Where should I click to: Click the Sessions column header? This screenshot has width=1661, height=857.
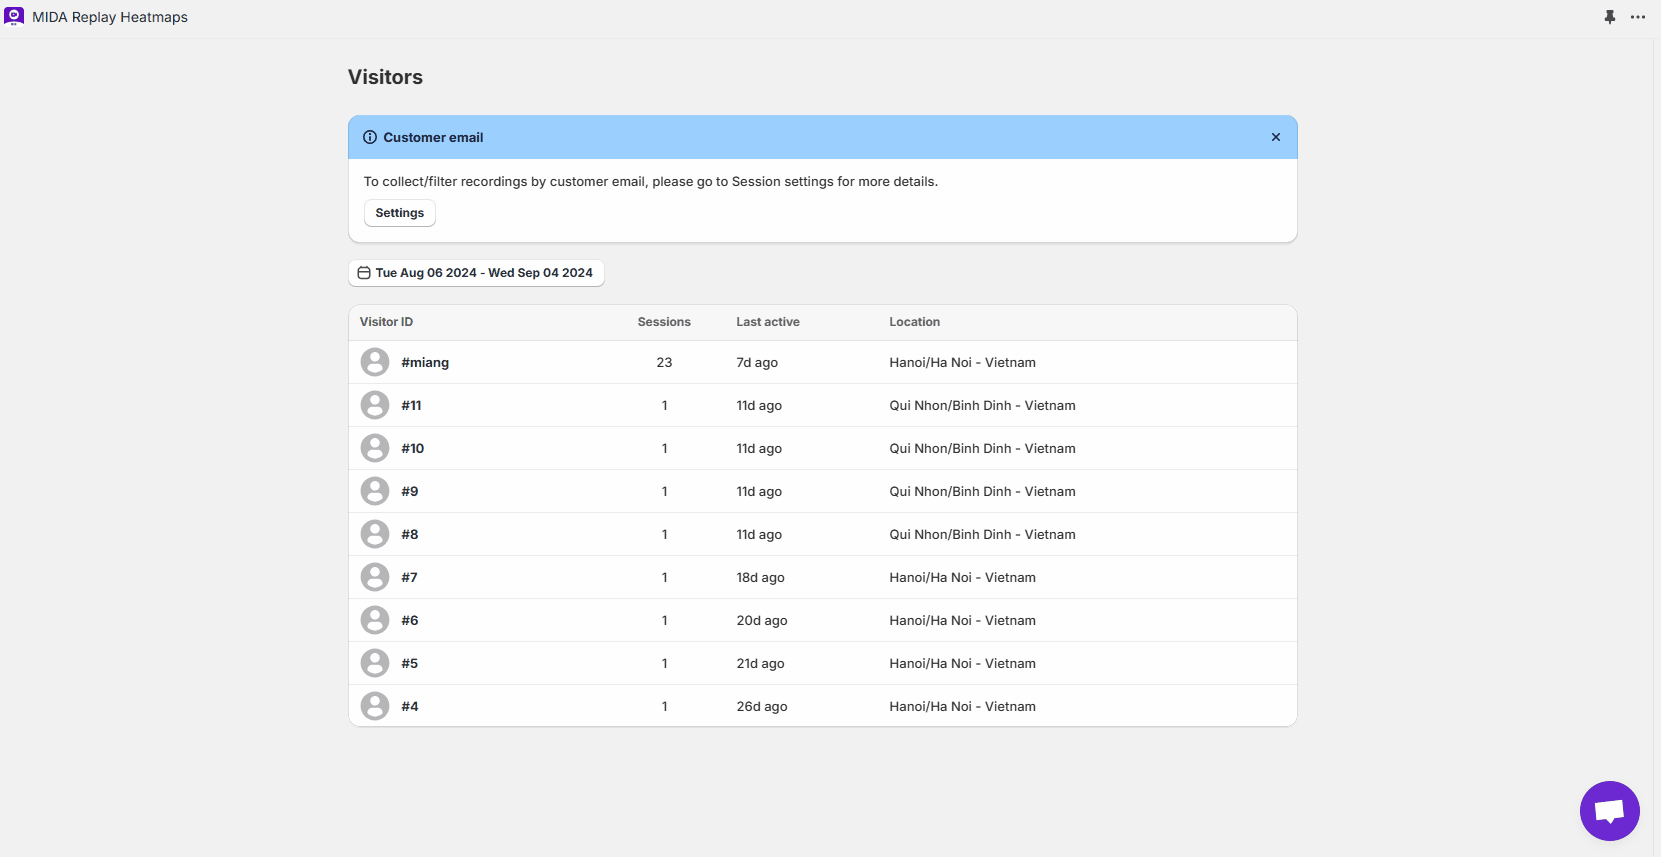click(x=664, y=322)
